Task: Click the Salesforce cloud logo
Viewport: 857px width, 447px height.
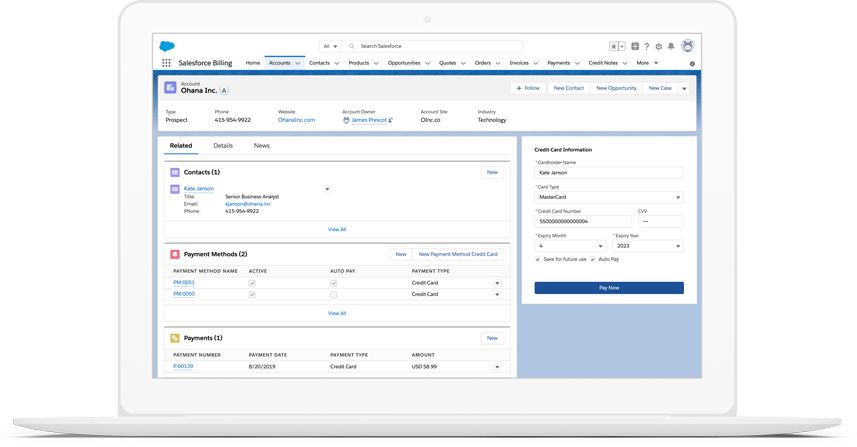Action: click(x=167, y=46)
